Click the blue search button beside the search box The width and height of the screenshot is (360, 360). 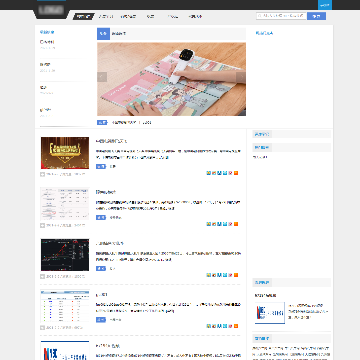[x=316, y=16]
